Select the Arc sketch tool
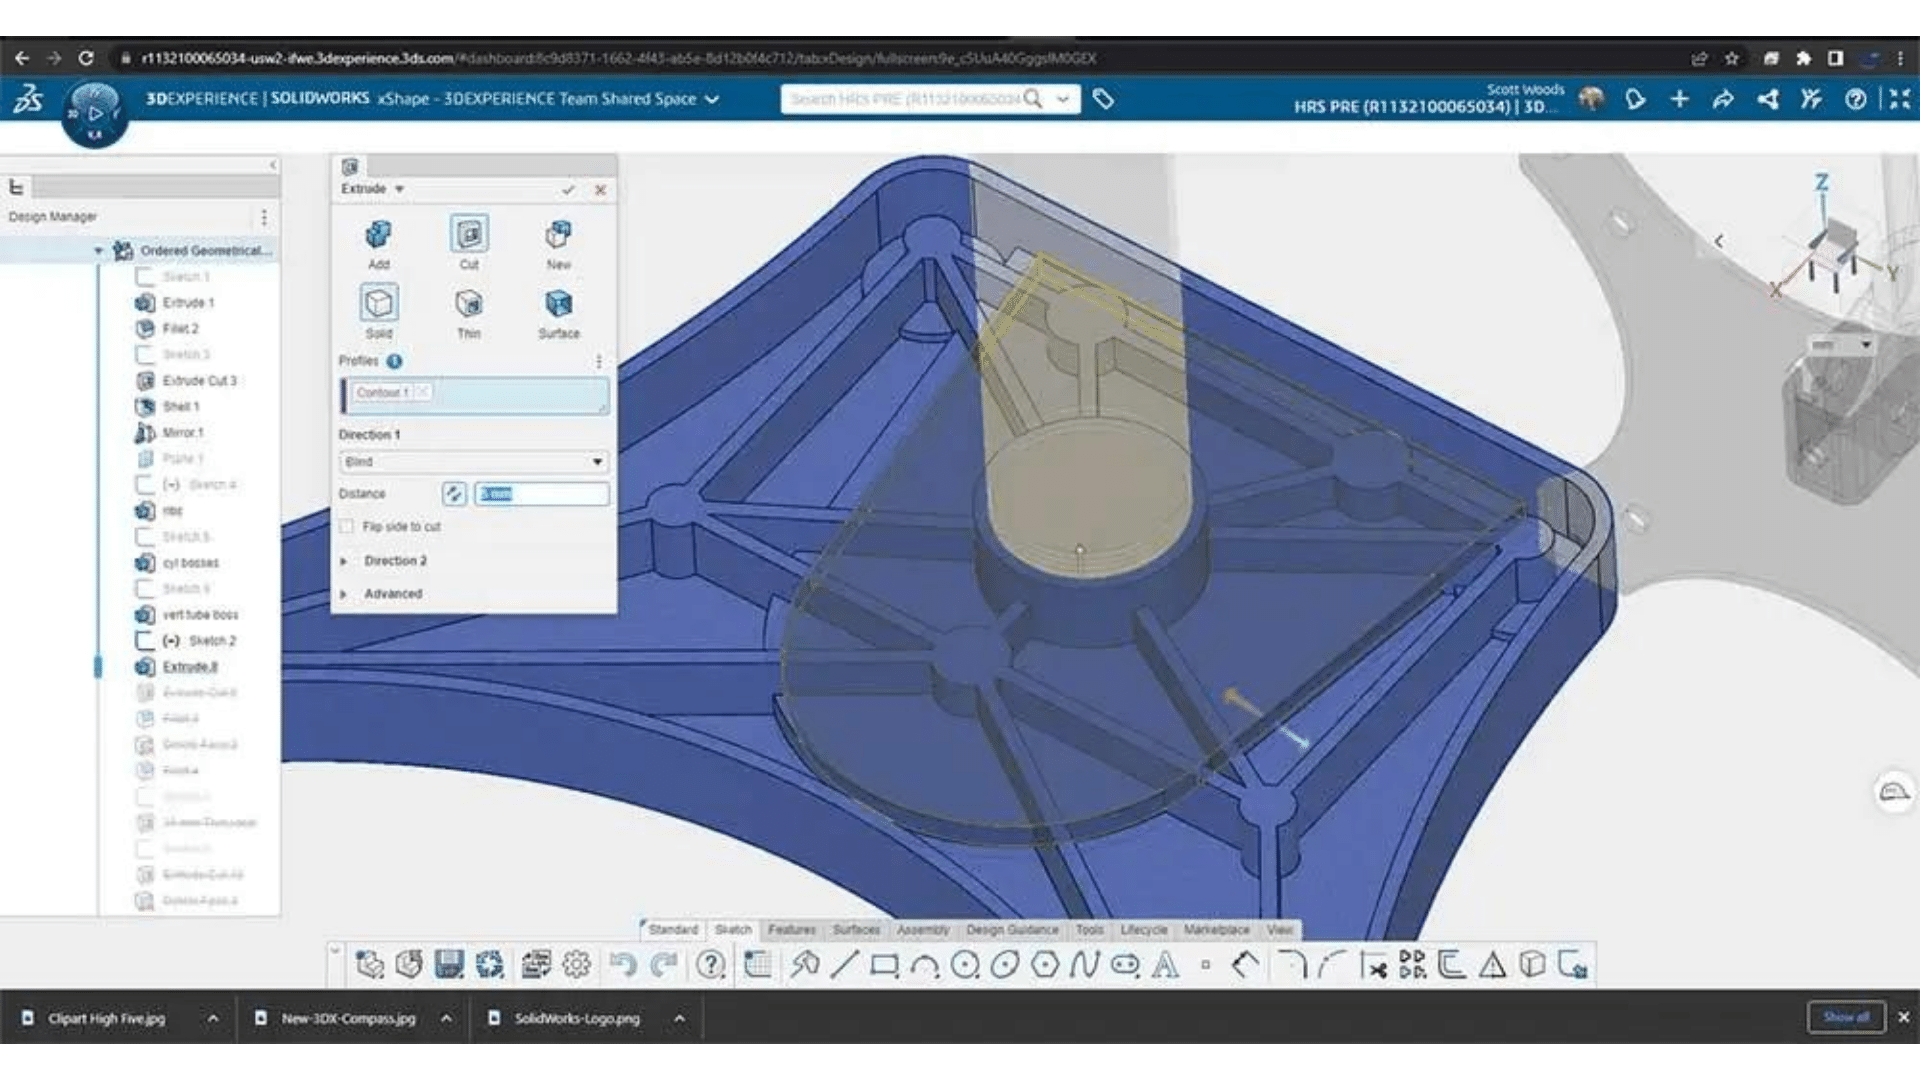The image size is (1920, 1080). (924, 966)
